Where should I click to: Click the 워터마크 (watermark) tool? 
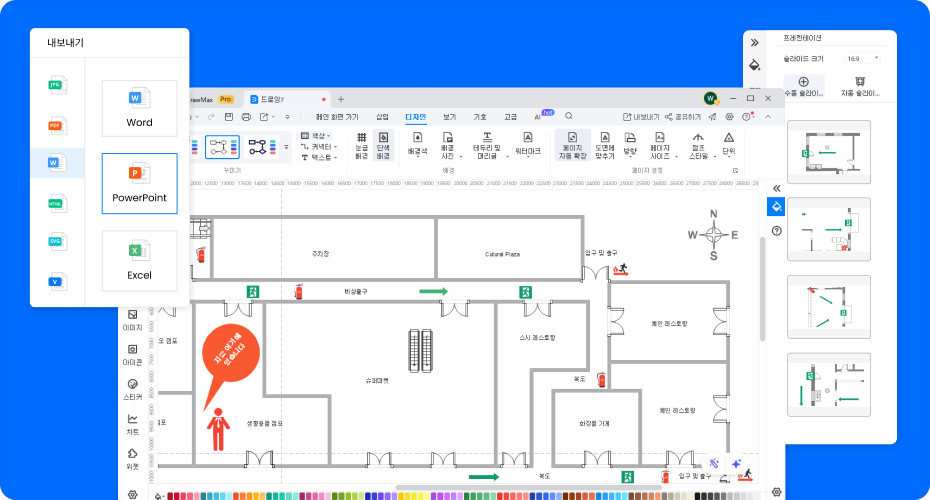pyautogui.click(x=527, y=144)
